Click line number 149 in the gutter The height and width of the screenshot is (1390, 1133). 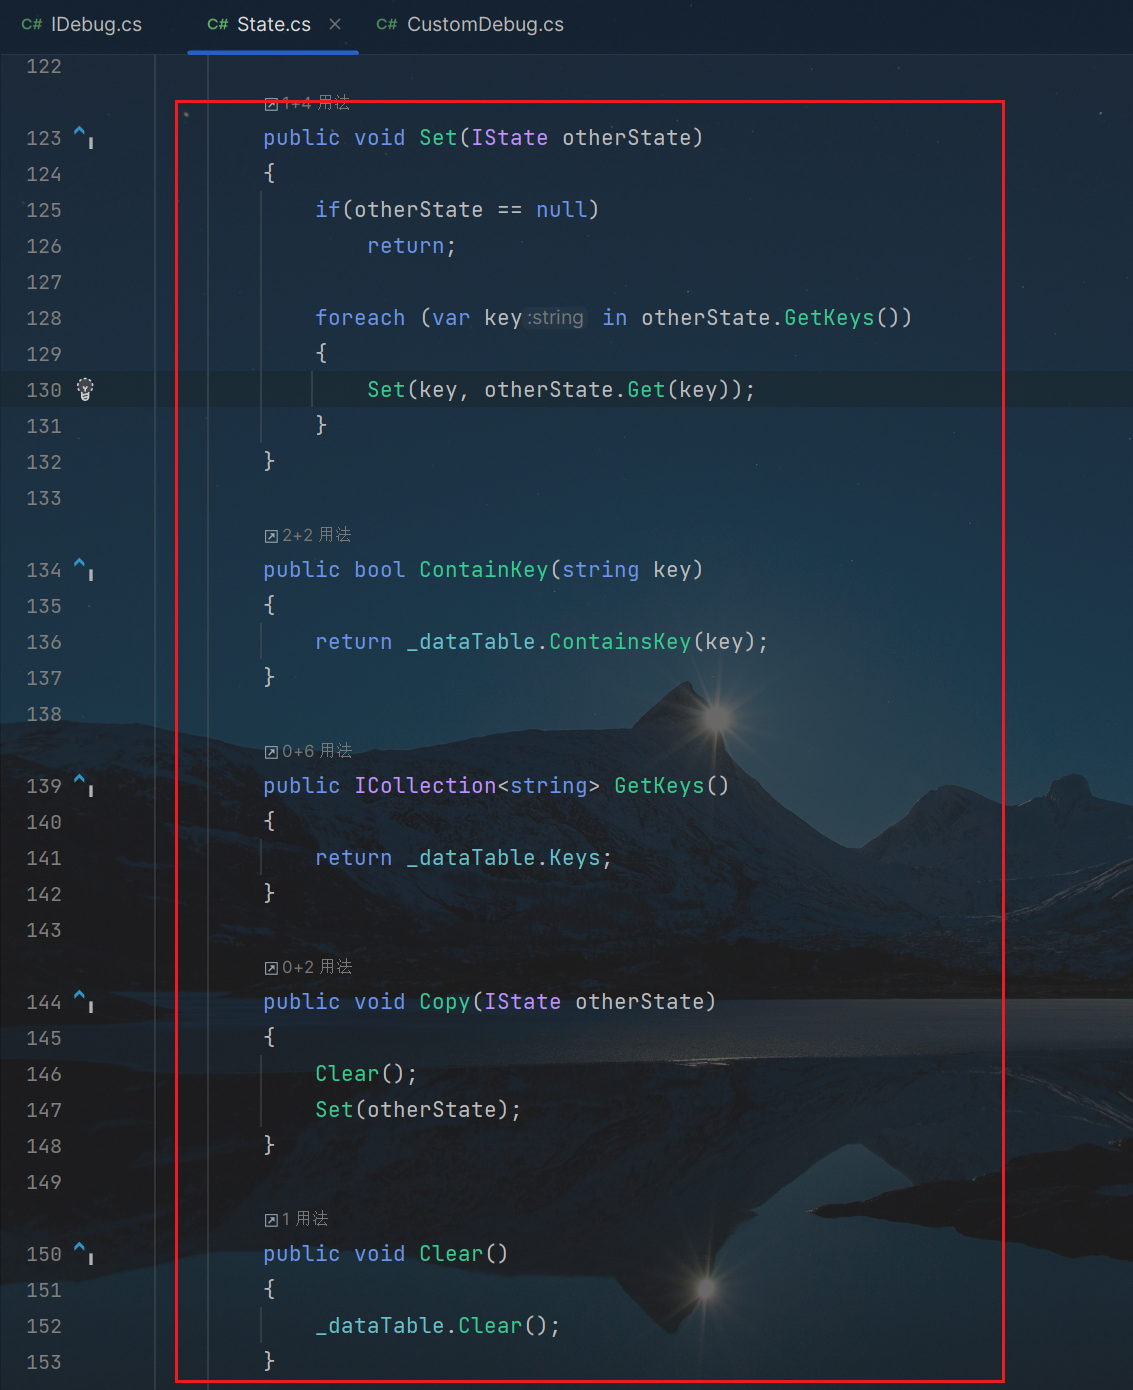(44, 1182)
